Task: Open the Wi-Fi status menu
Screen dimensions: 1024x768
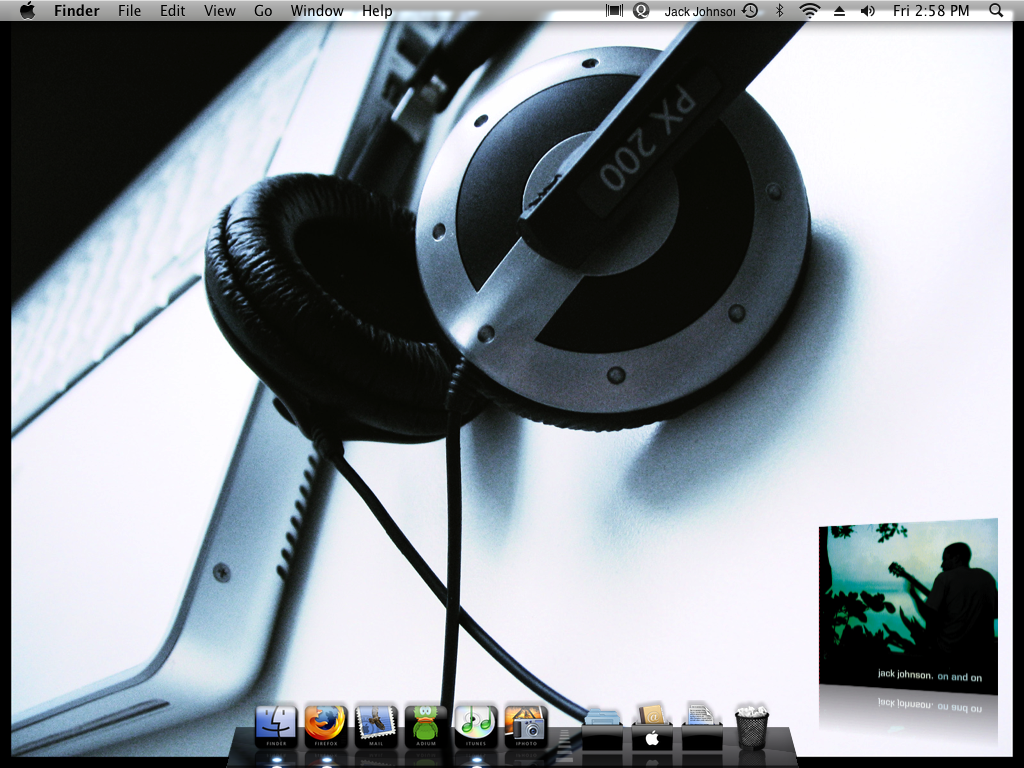Action: pos(810,10)
